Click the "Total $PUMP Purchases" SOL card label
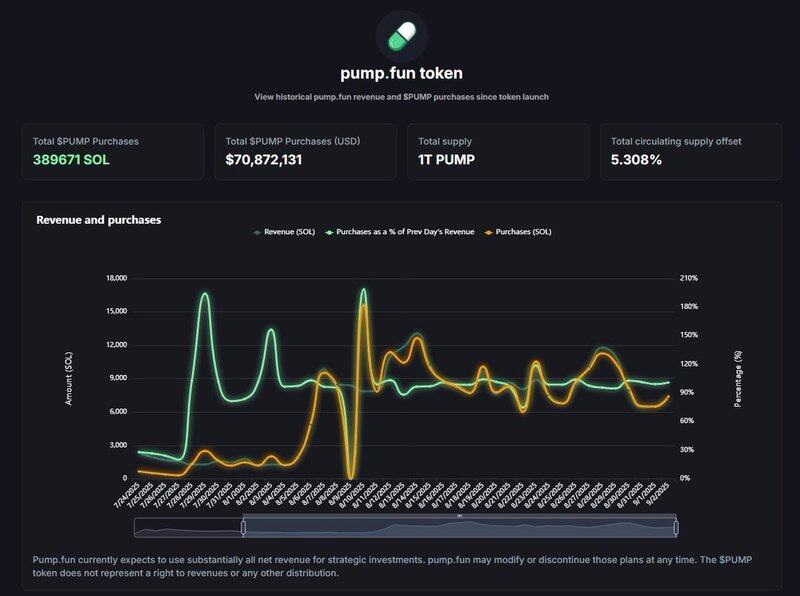 coord(86,141)
